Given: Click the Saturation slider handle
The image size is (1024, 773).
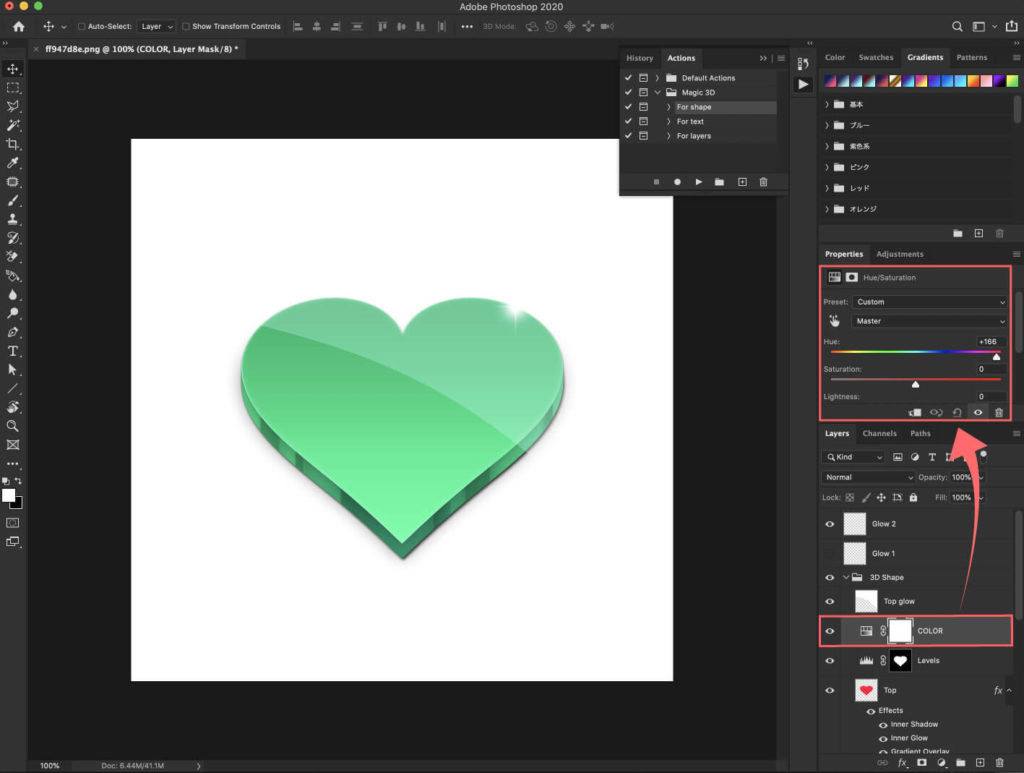Looking at the screenshot, I should [x=916, y=384].
